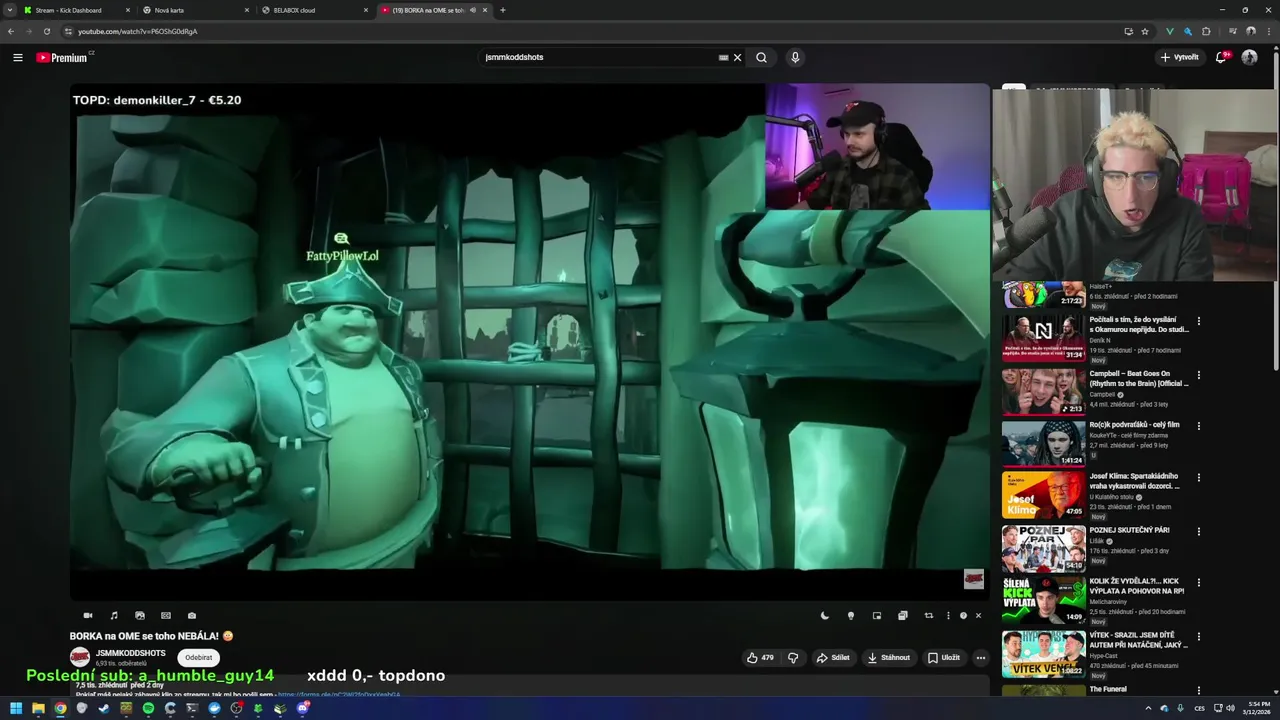1280x720 pixels.
Task: Open Steam from taskbar
Action: tap(104, 708)
